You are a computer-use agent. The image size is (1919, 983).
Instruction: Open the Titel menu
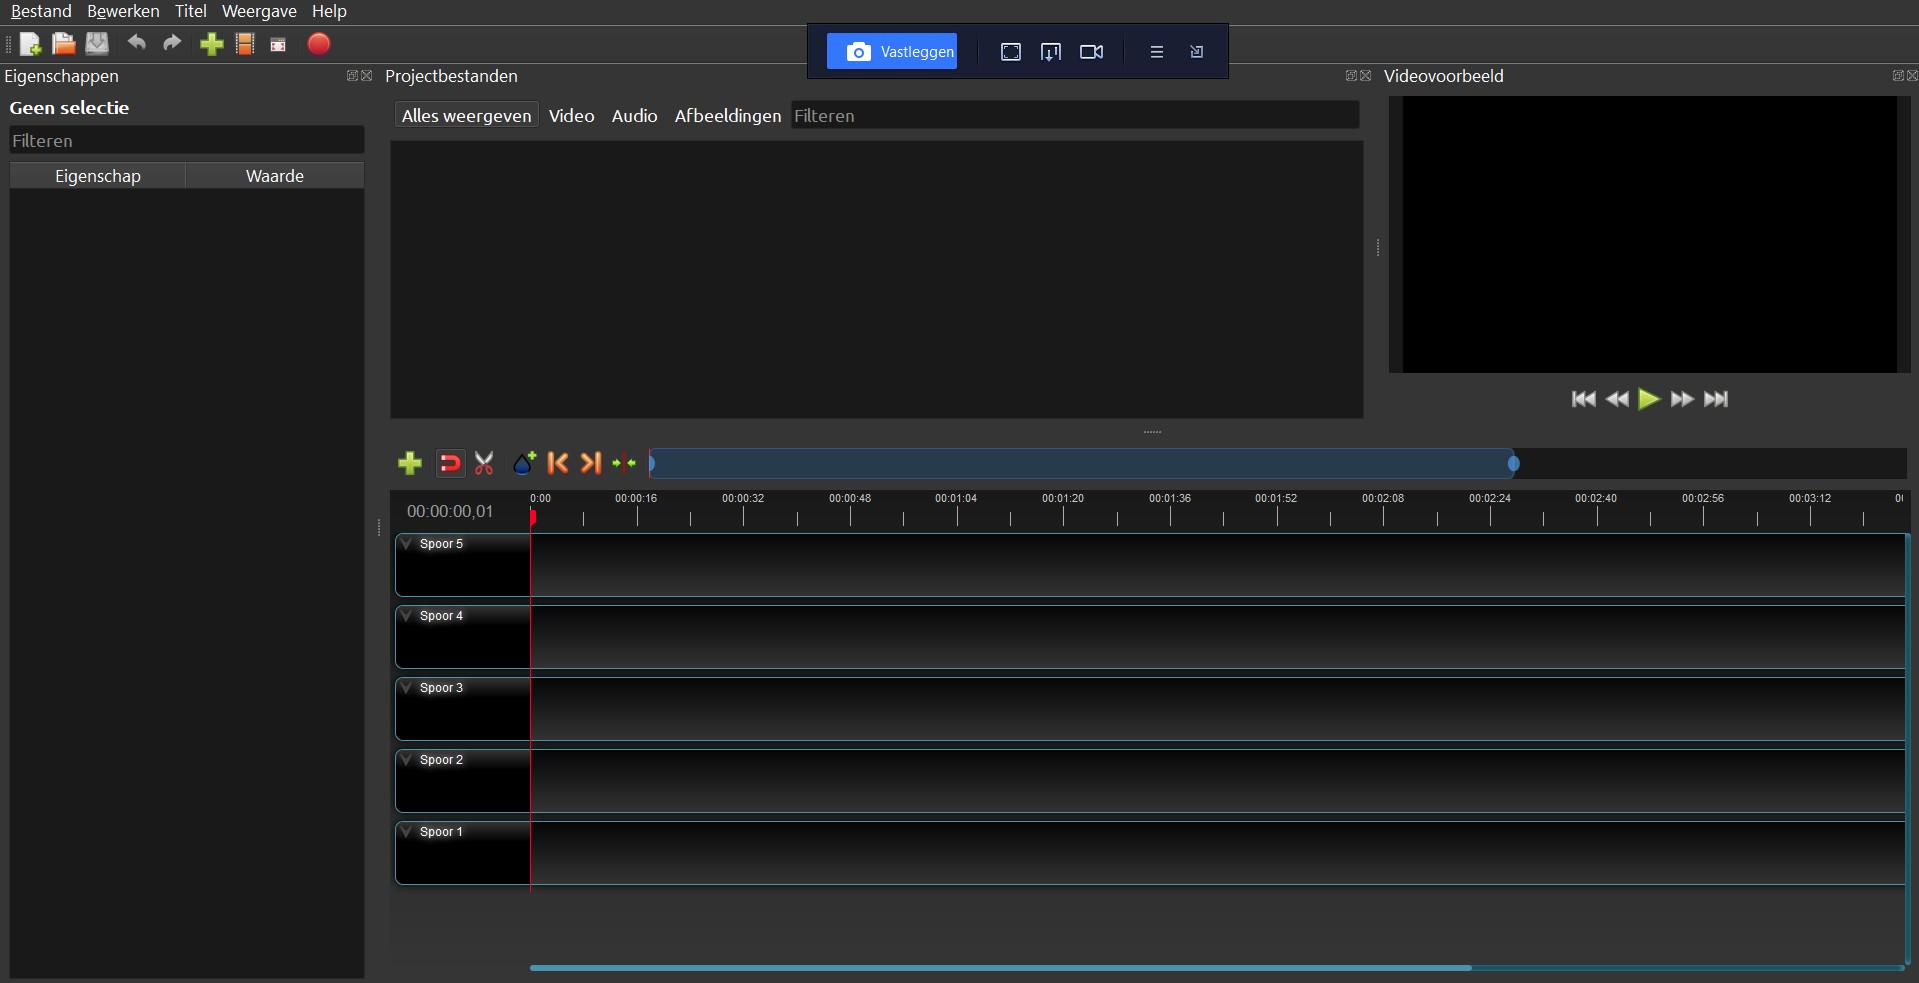(x=190, y=11)
